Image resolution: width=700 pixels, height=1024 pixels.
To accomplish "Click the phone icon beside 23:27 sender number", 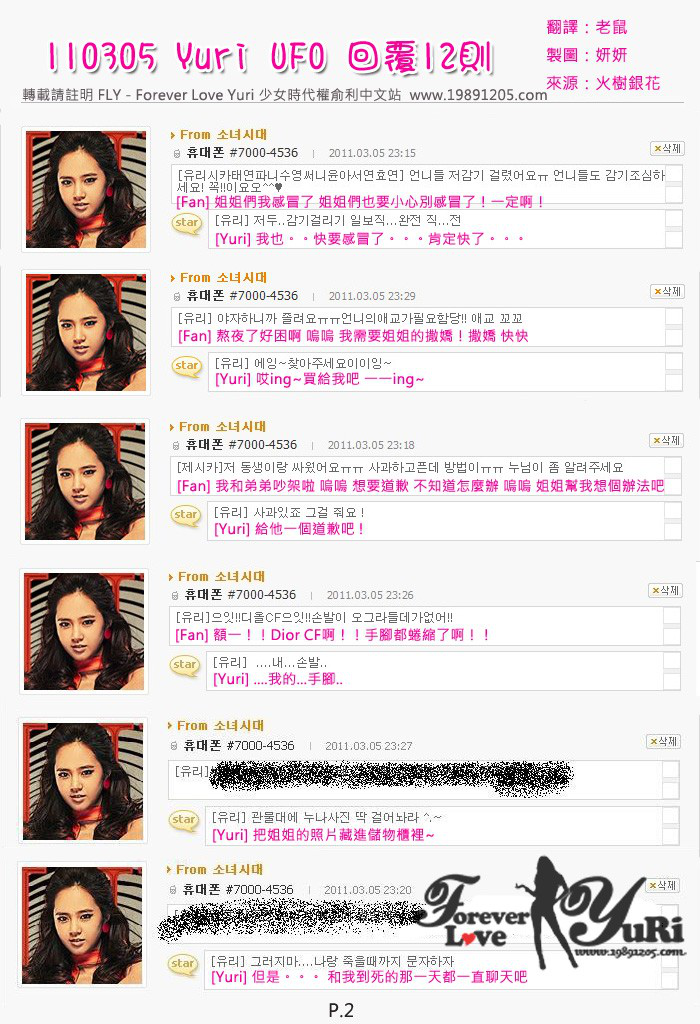I will pyautogui.click(x=173, y=746).
